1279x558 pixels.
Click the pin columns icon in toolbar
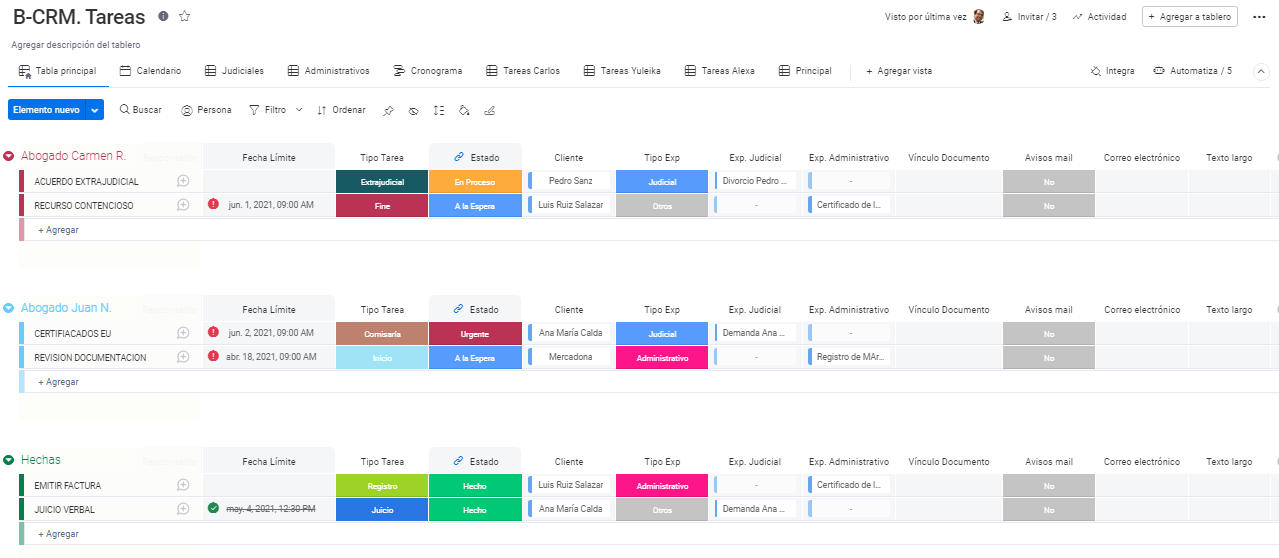tap(388, 110)
